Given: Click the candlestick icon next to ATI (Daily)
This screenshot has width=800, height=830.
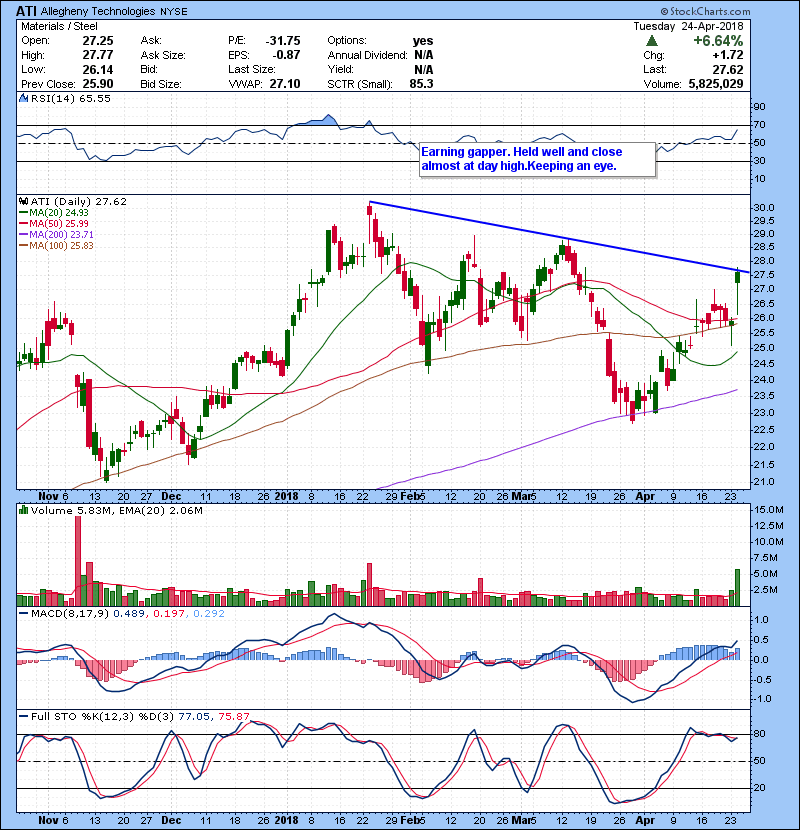Looking at the screenshot, I should (23, 201).
